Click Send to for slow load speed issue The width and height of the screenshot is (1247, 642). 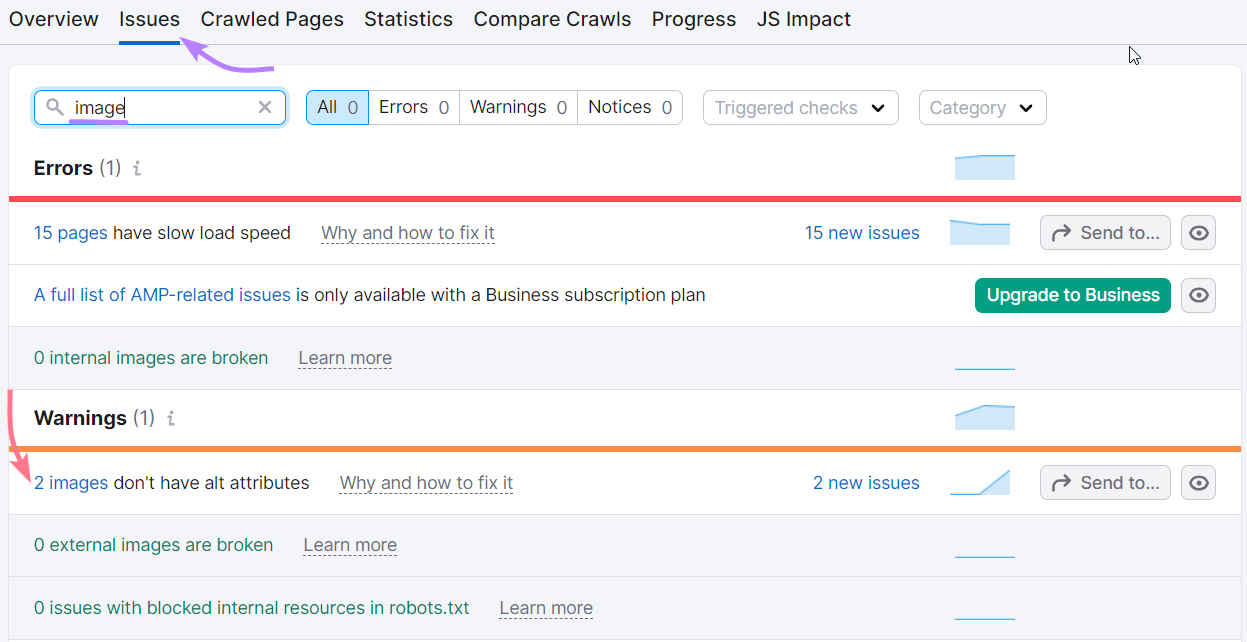(x=1104, y=232)
